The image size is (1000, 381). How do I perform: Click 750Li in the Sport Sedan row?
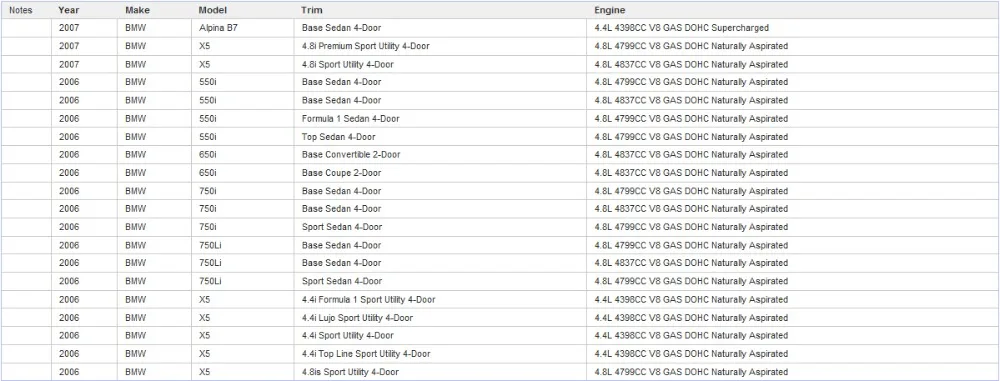(210, 281)
